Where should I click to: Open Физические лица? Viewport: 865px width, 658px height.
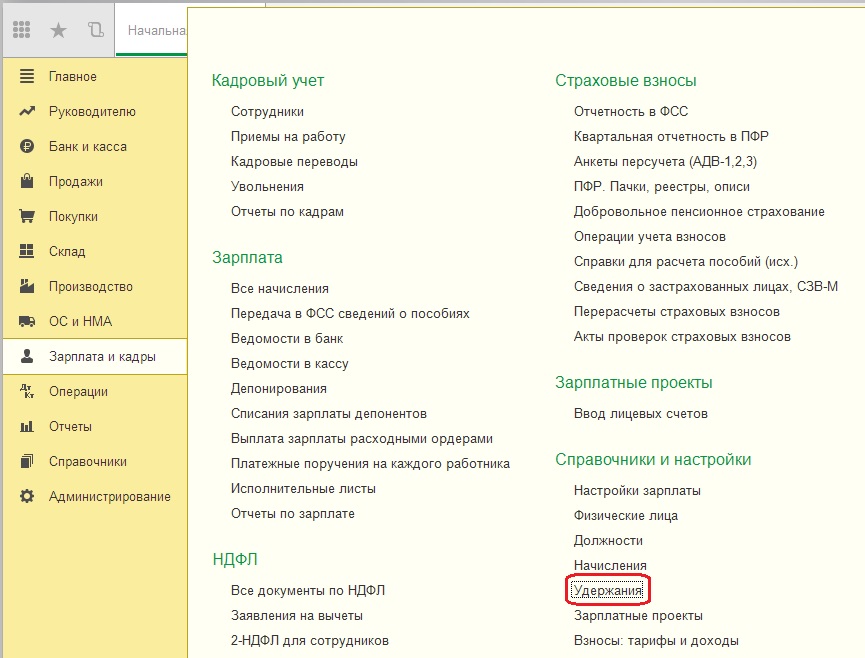(626, 516)
